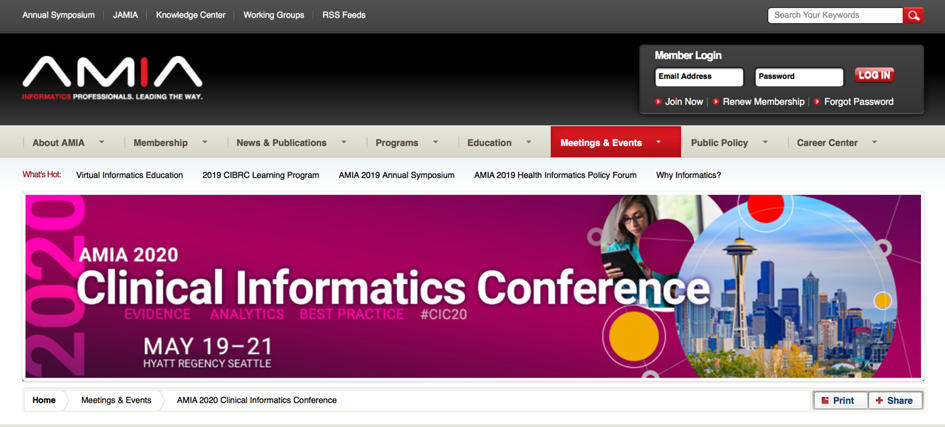Click the Meetings & Events breadcrumb
The width and height of the screenshot is (945, 427).
[116, 400]
